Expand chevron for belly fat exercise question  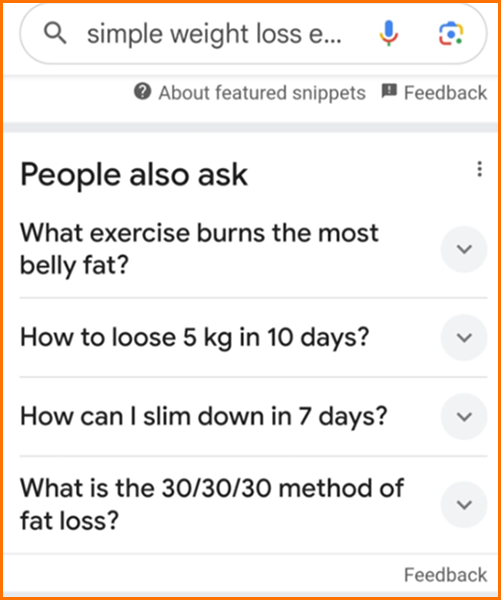(x=464, y=249)
